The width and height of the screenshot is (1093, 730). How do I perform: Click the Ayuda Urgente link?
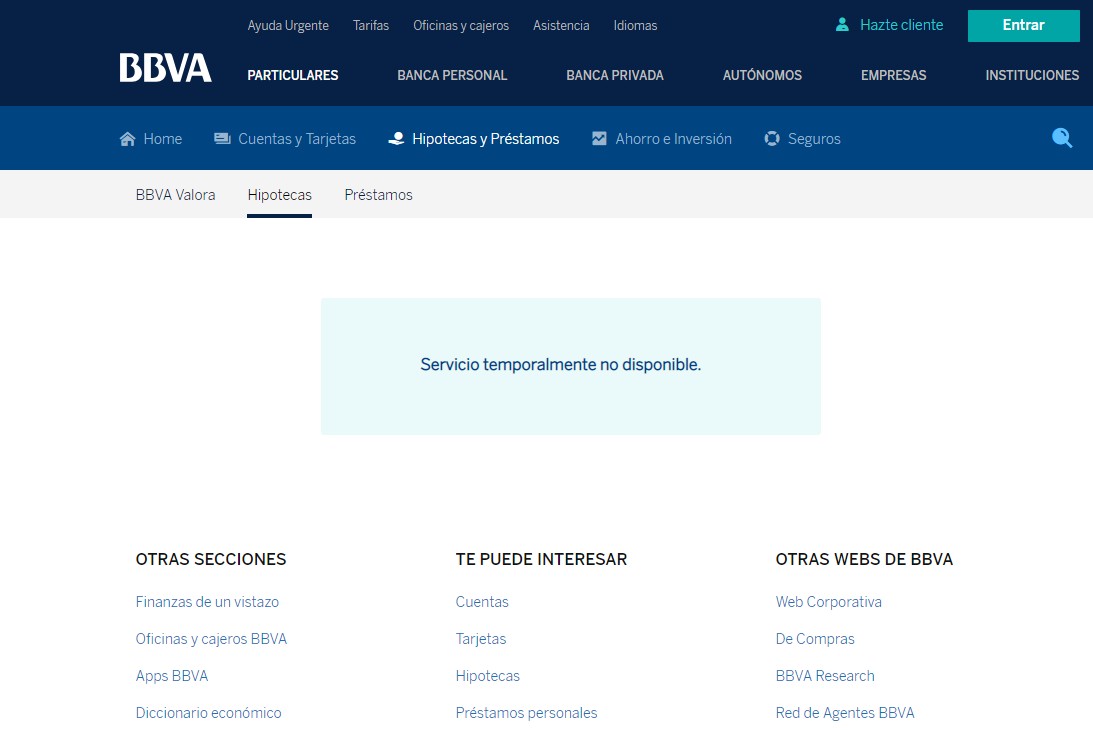(288, 26)
